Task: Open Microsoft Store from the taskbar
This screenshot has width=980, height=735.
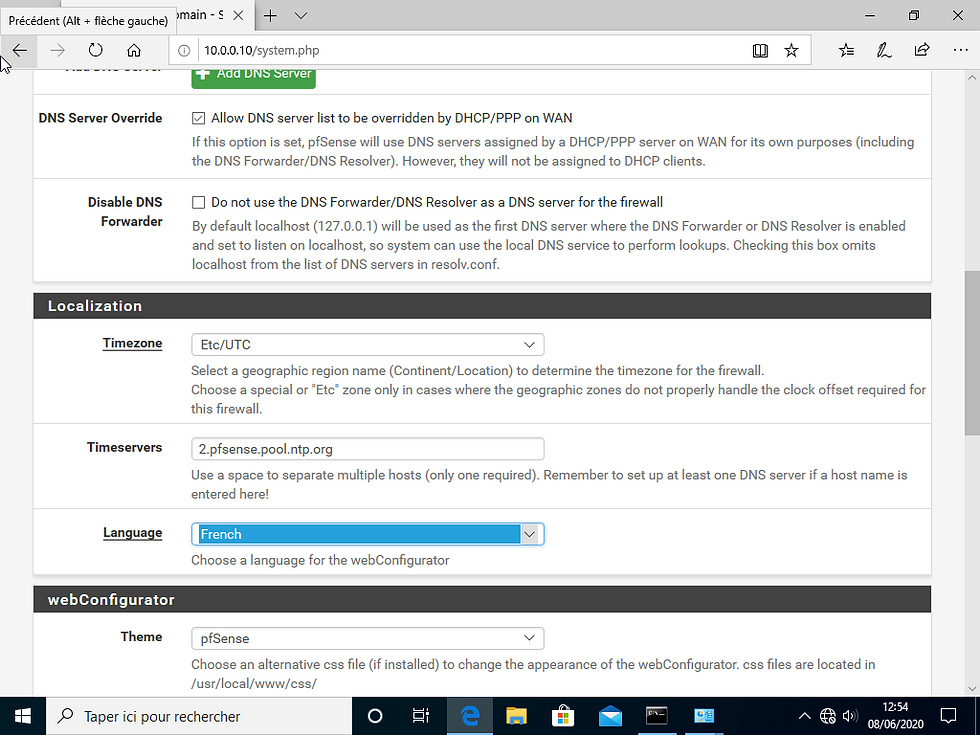Action: coord(563,716)
